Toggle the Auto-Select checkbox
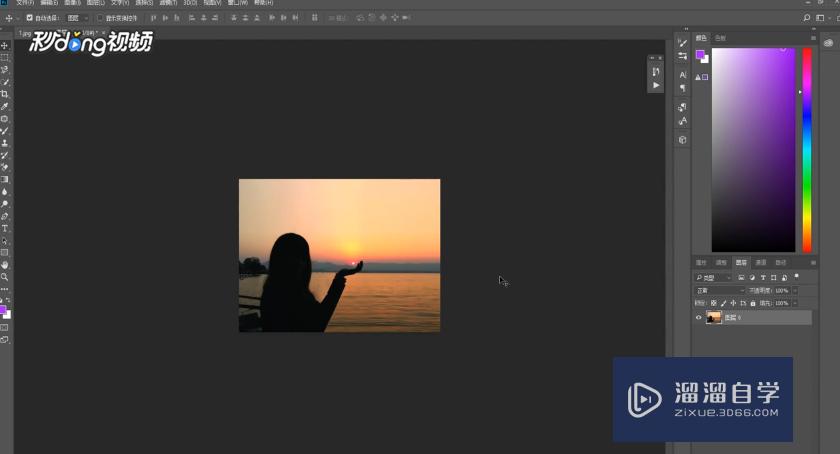840x454 pixels. tap(29, 18)
